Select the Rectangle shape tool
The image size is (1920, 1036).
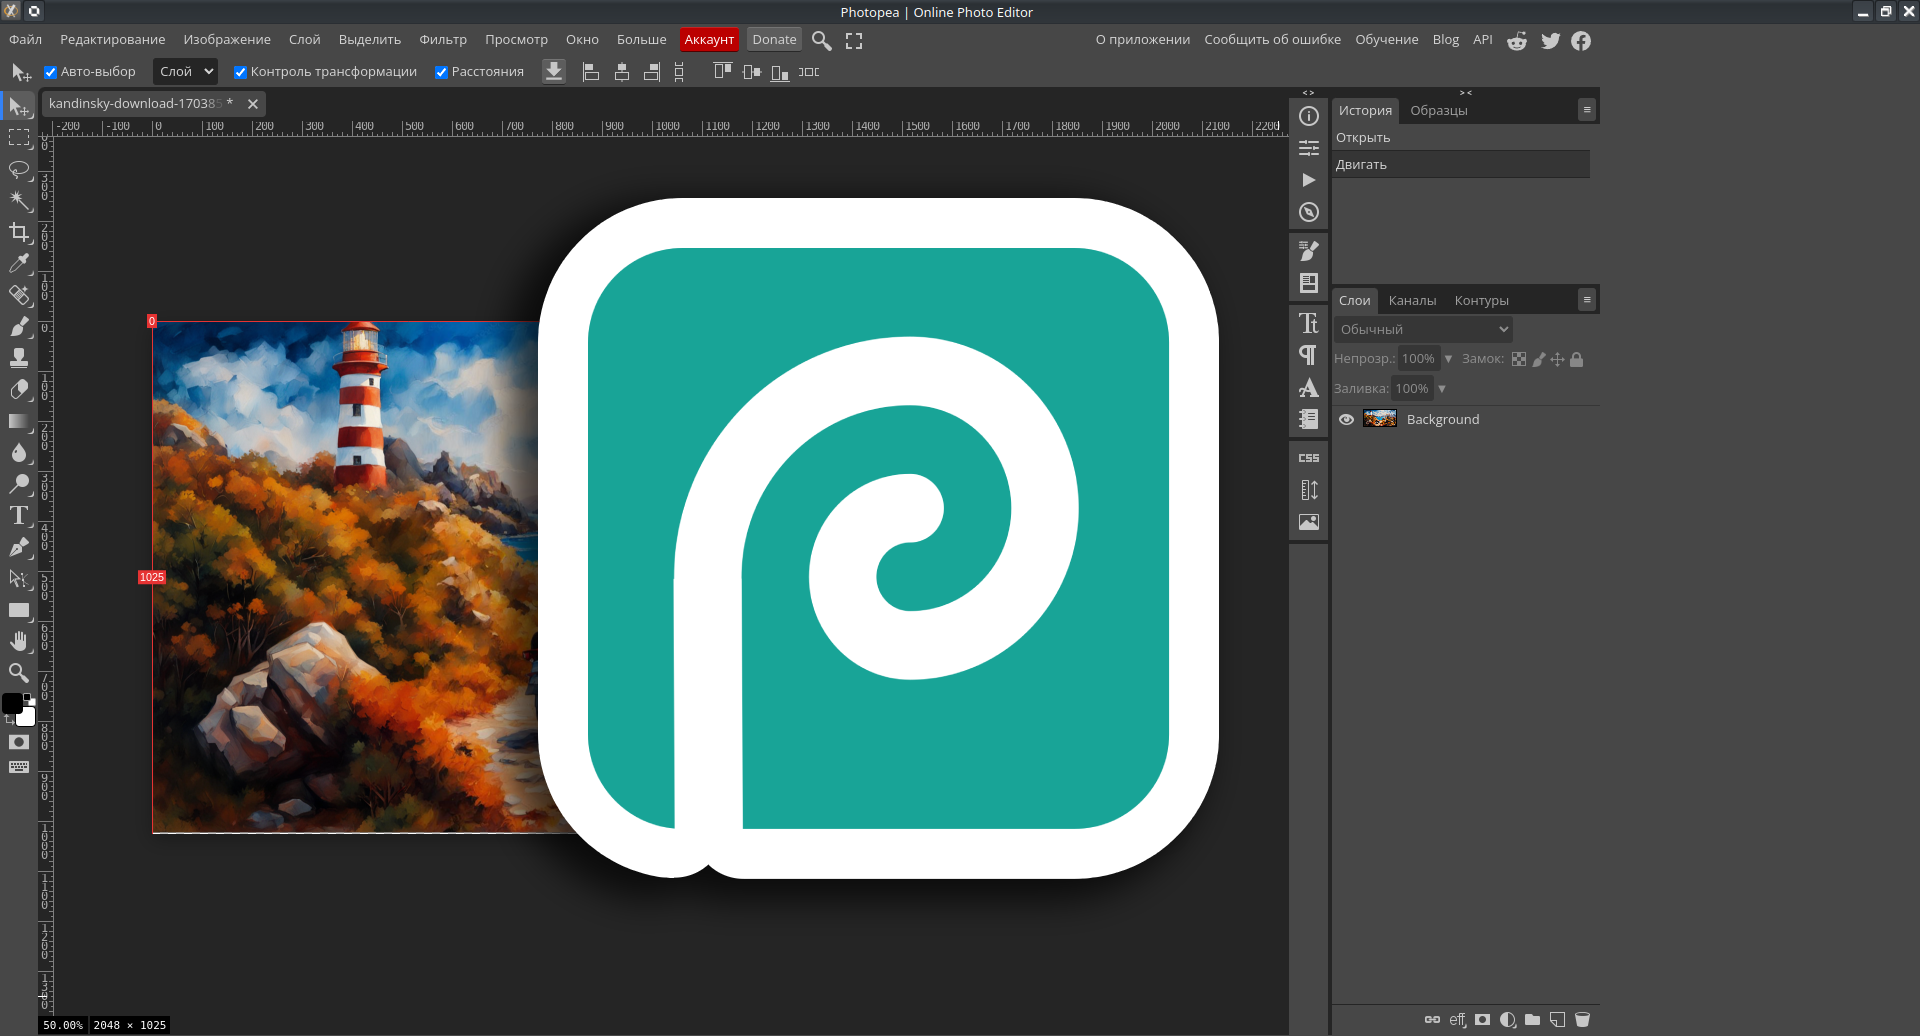coord(19,610)
